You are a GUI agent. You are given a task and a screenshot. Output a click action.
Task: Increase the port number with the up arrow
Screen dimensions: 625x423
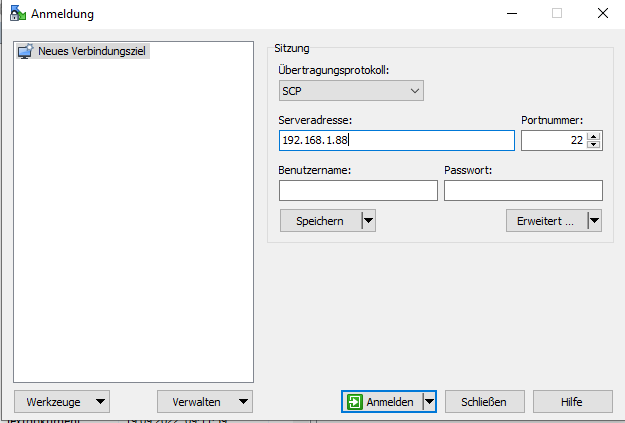point(594,136)
